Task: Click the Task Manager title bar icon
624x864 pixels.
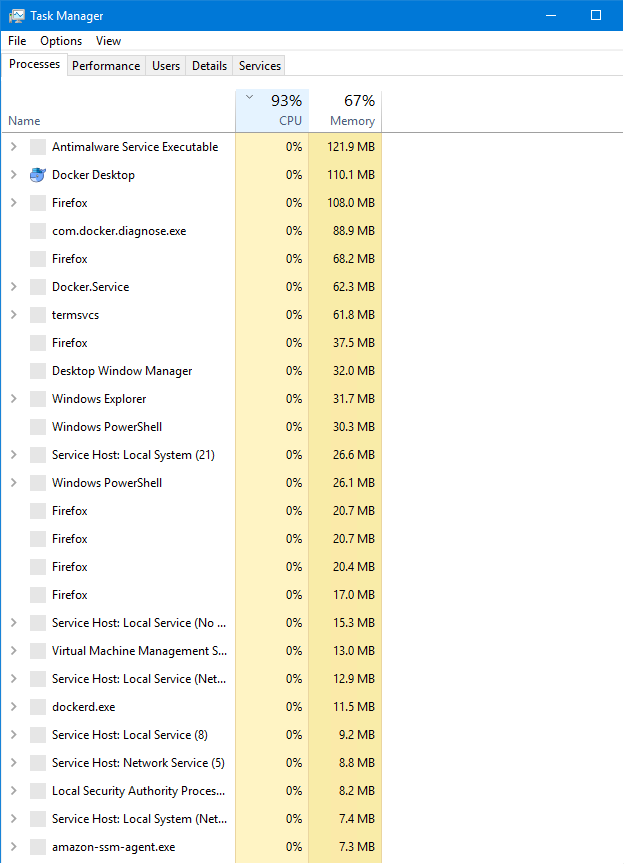Action: (x=17, y=15)
